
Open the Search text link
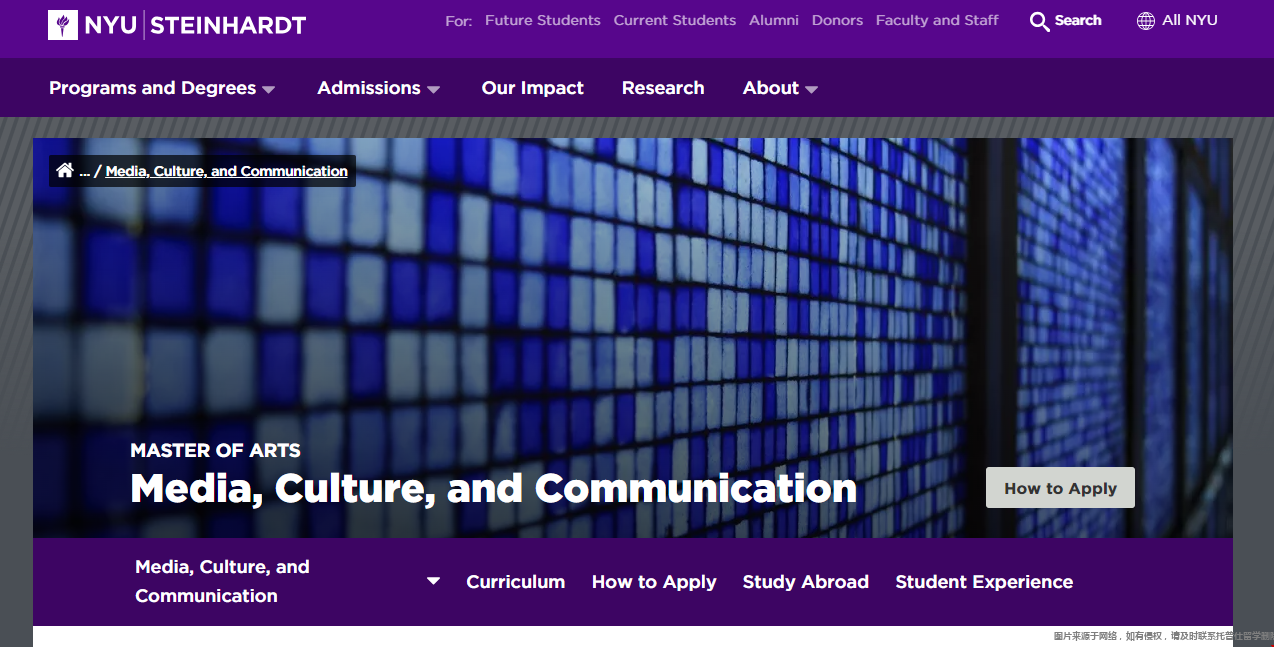(1078, 20)
